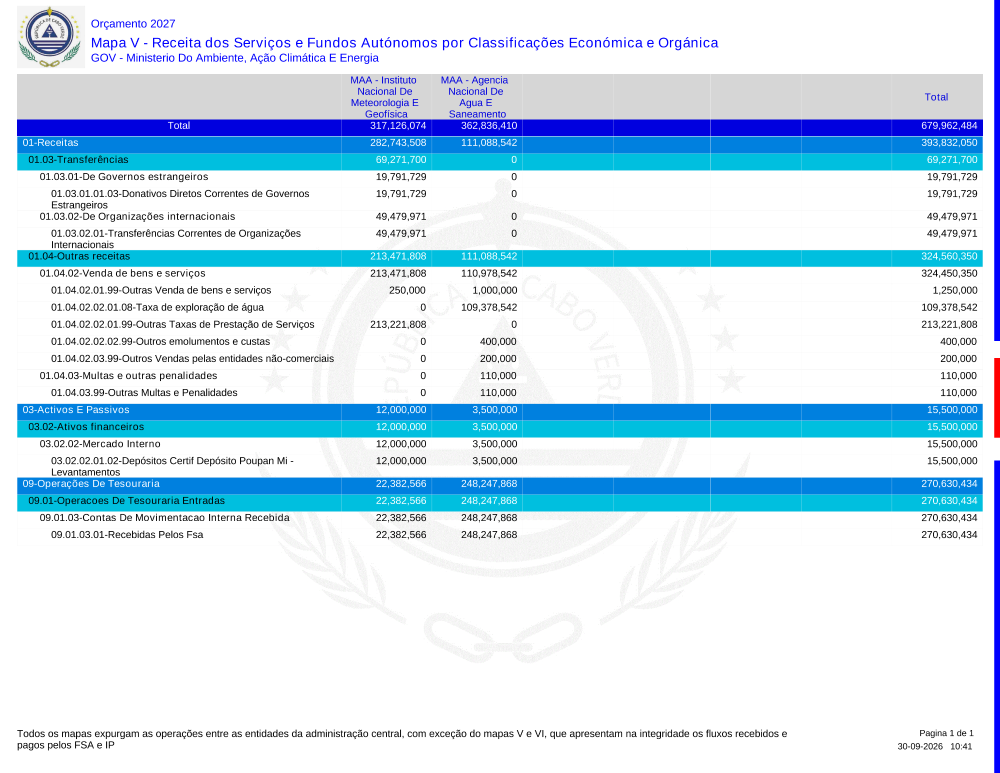Select "01.04.02.02.01.99-Outras Taxas de Prestação de Serviços"
Screen dimensions: 1000x773
tap(182, 325)
